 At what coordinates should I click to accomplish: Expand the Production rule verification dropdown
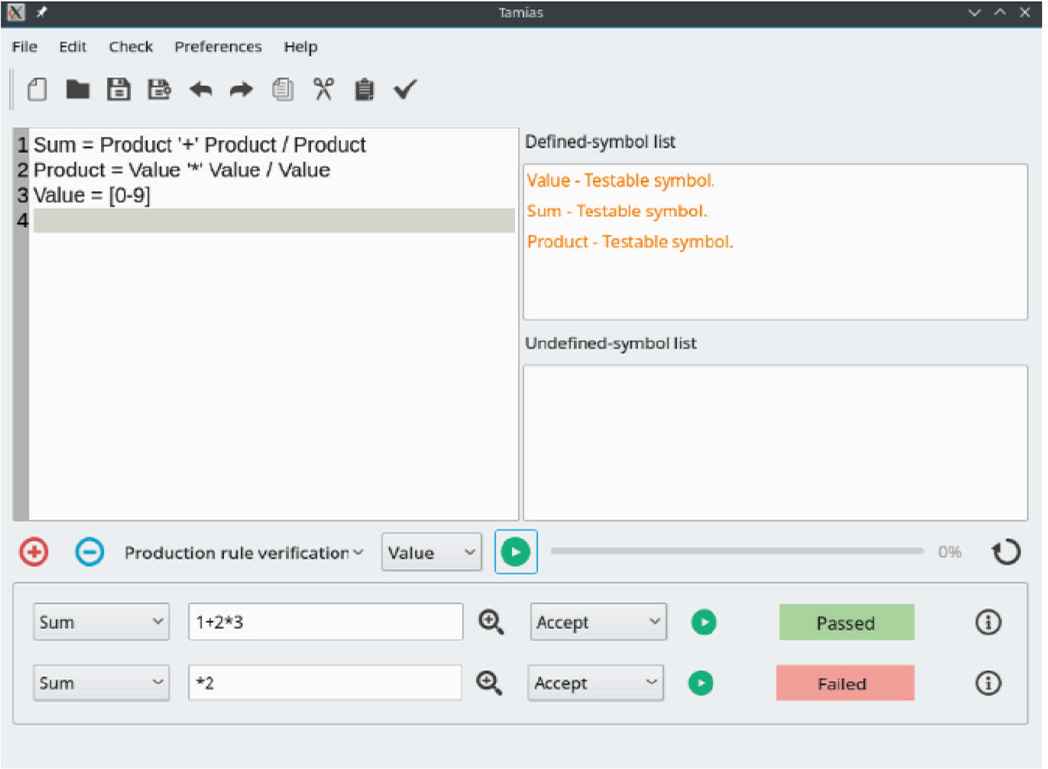point(243,552)
